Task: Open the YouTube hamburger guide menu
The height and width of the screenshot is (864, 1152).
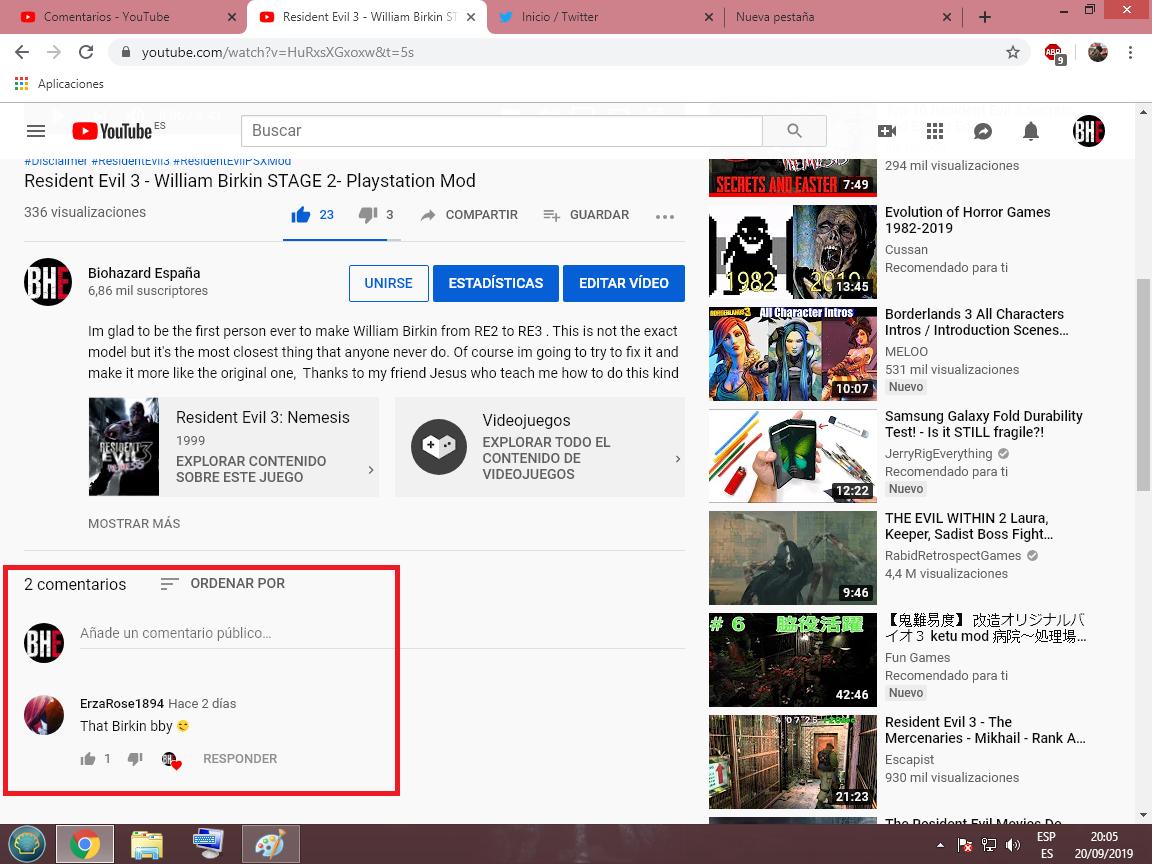Action: tap(36, 131)
